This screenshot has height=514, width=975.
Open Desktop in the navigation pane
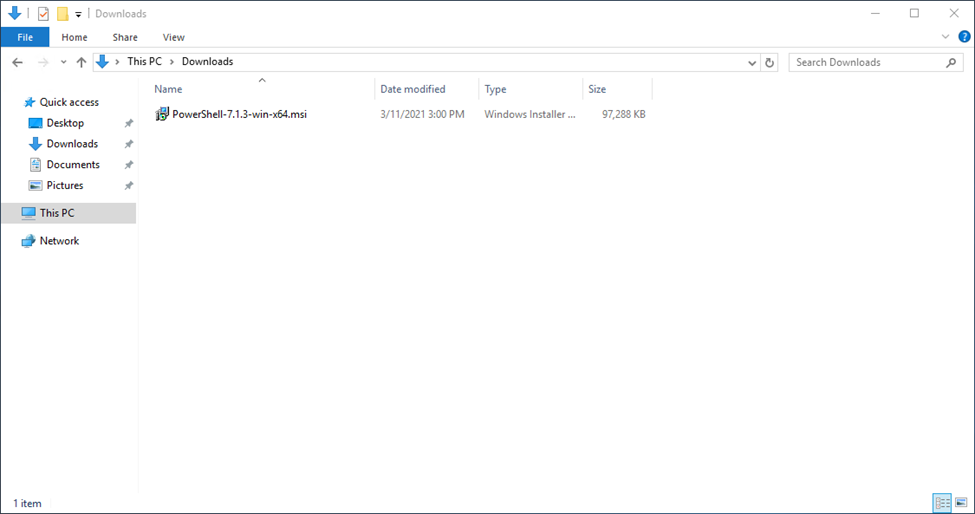point(65,123)
